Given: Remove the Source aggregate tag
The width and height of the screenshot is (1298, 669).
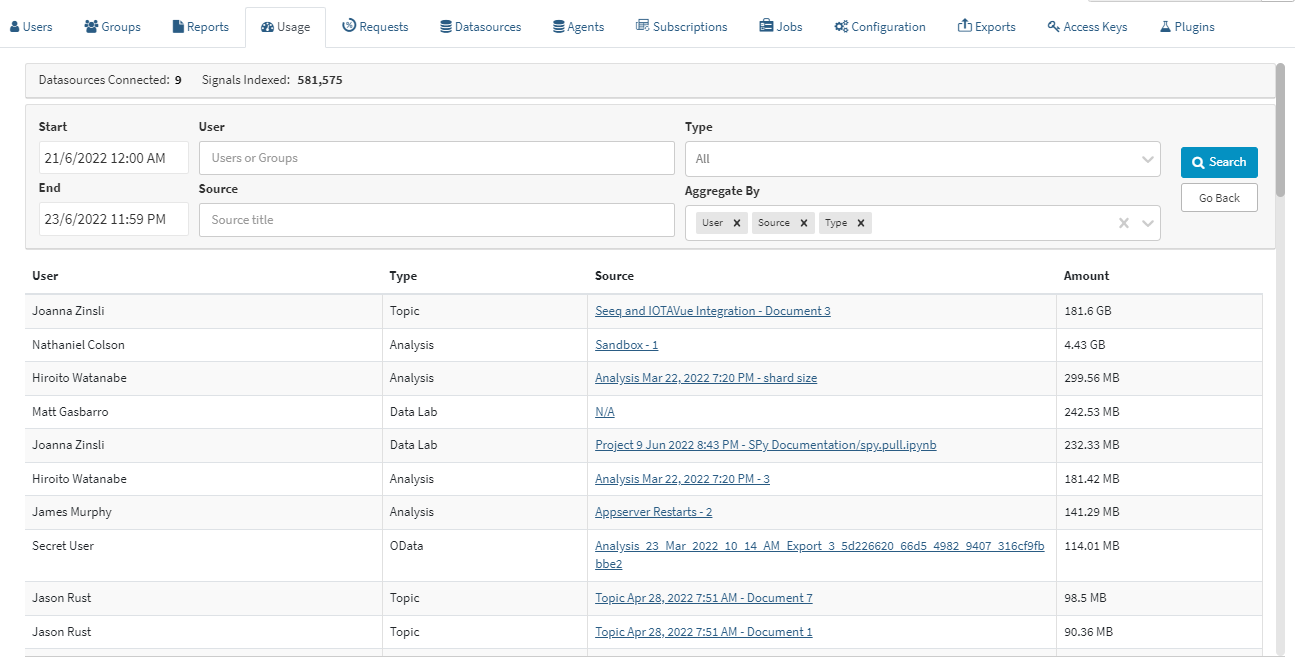Looking at the screenshot, I should tap(803, 223).
